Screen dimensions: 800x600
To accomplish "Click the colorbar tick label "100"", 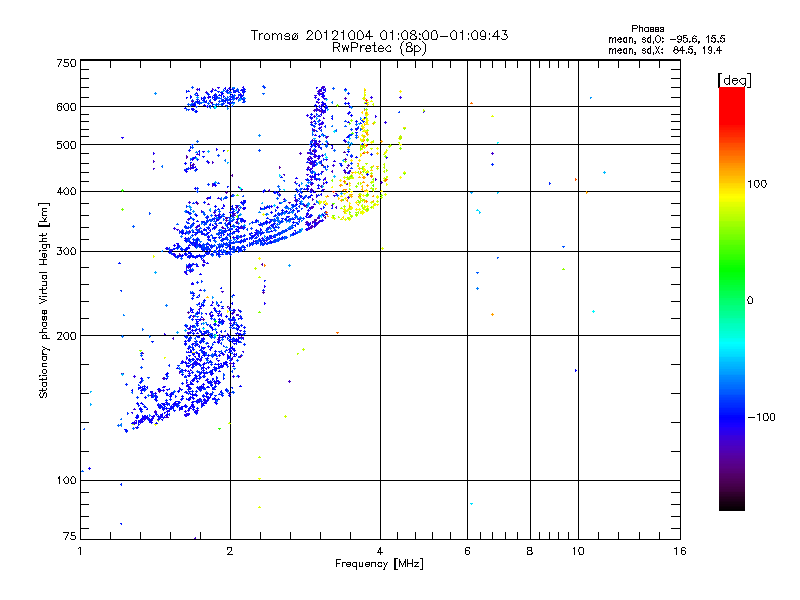I will pos(757,184).
